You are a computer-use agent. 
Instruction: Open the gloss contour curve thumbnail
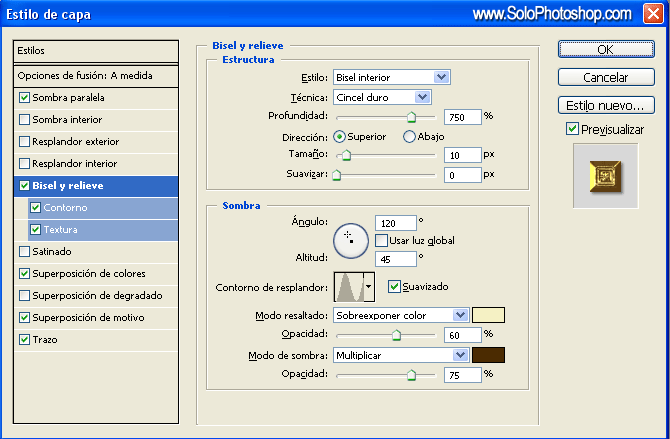[x=347, y=287]
